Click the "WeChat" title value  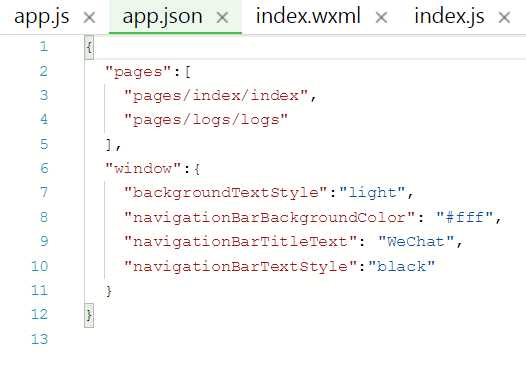point(416,242)
